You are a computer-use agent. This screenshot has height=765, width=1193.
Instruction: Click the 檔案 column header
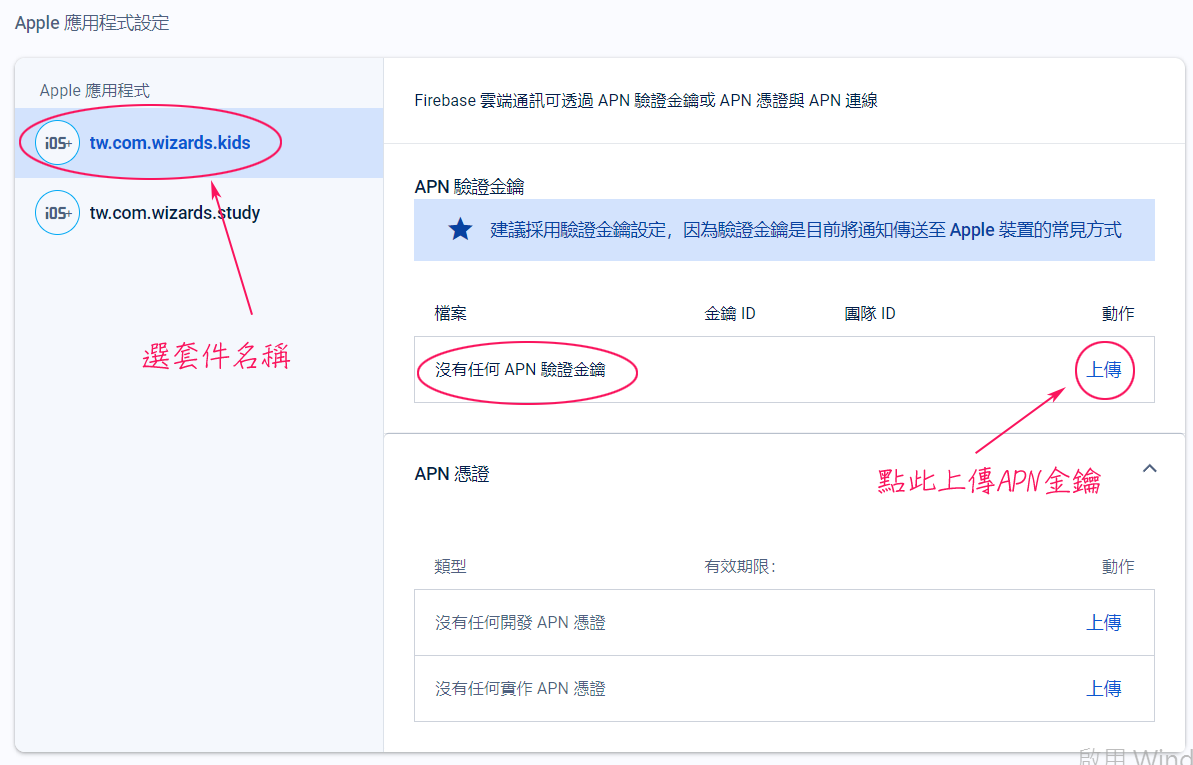tap(450, 314)
